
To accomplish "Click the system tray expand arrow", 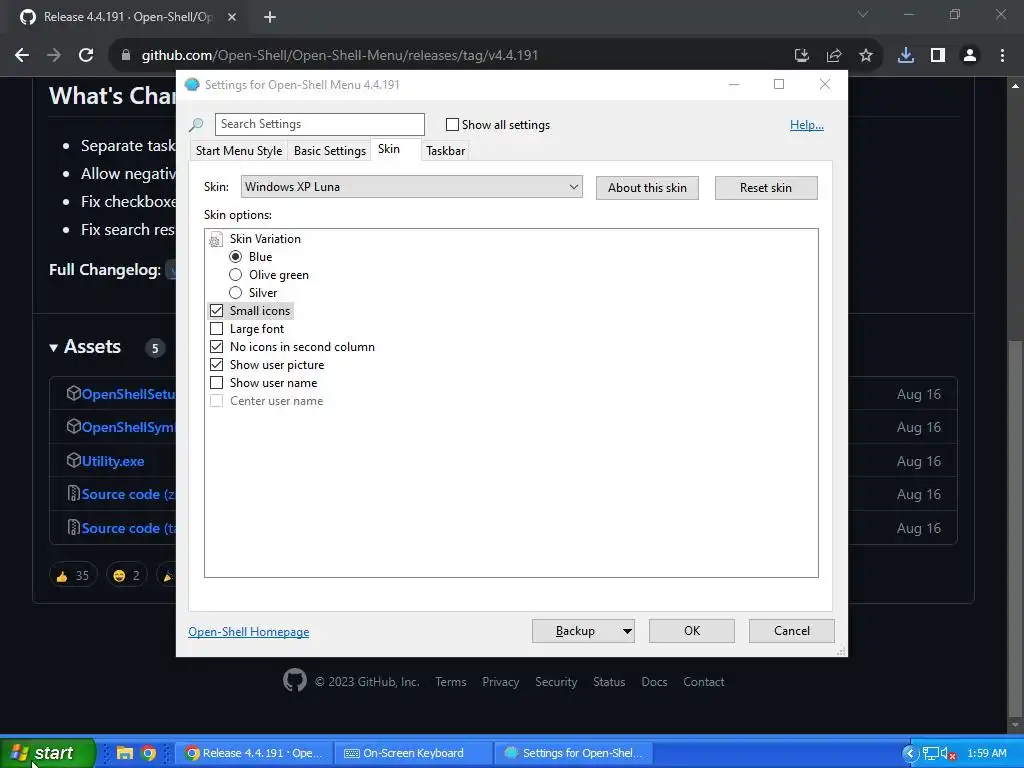I will pyautogui.click(x=910, y=754).
